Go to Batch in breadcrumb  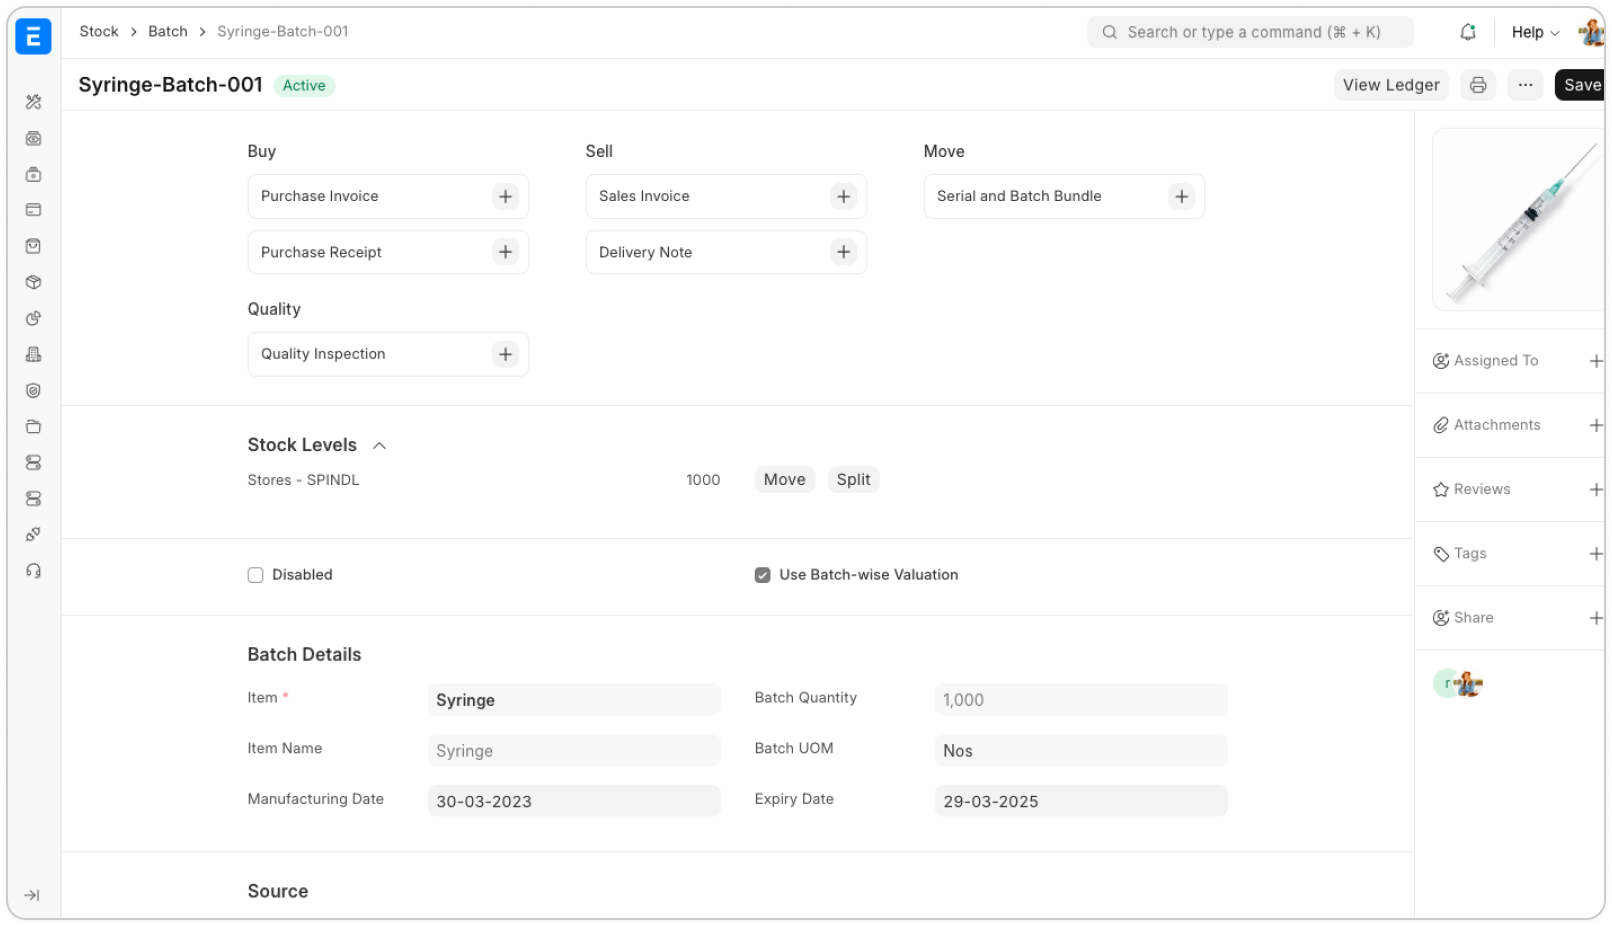pos(167,32)
